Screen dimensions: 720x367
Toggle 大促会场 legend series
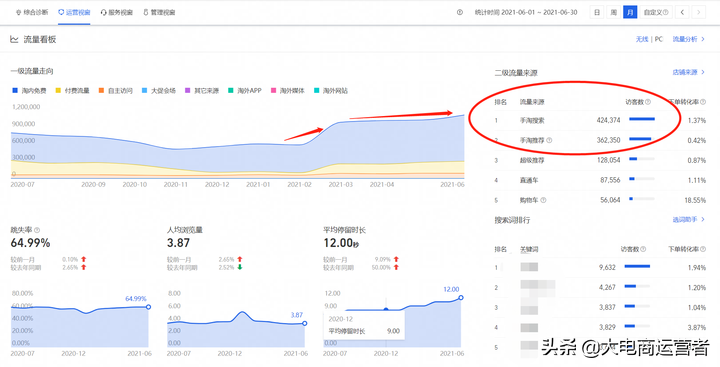click(159, 91)
